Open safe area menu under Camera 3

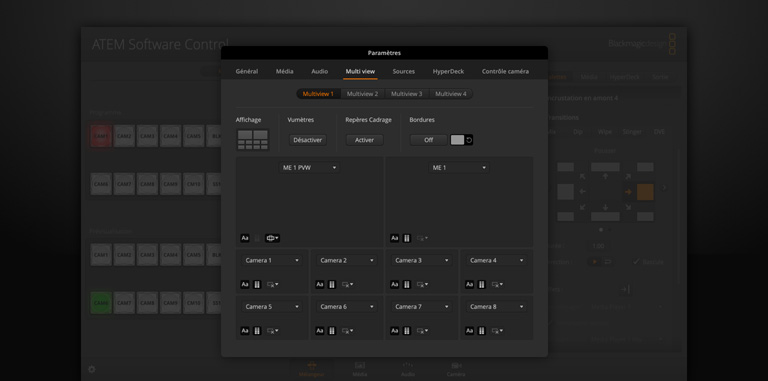422,284
